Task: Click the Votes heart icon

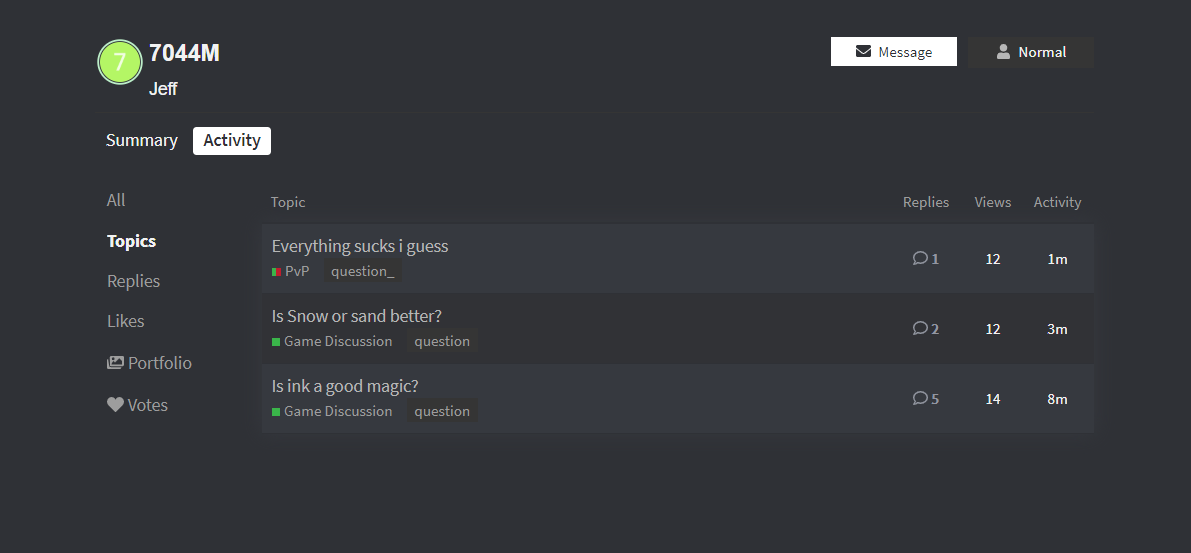Action: coord(115,405)
